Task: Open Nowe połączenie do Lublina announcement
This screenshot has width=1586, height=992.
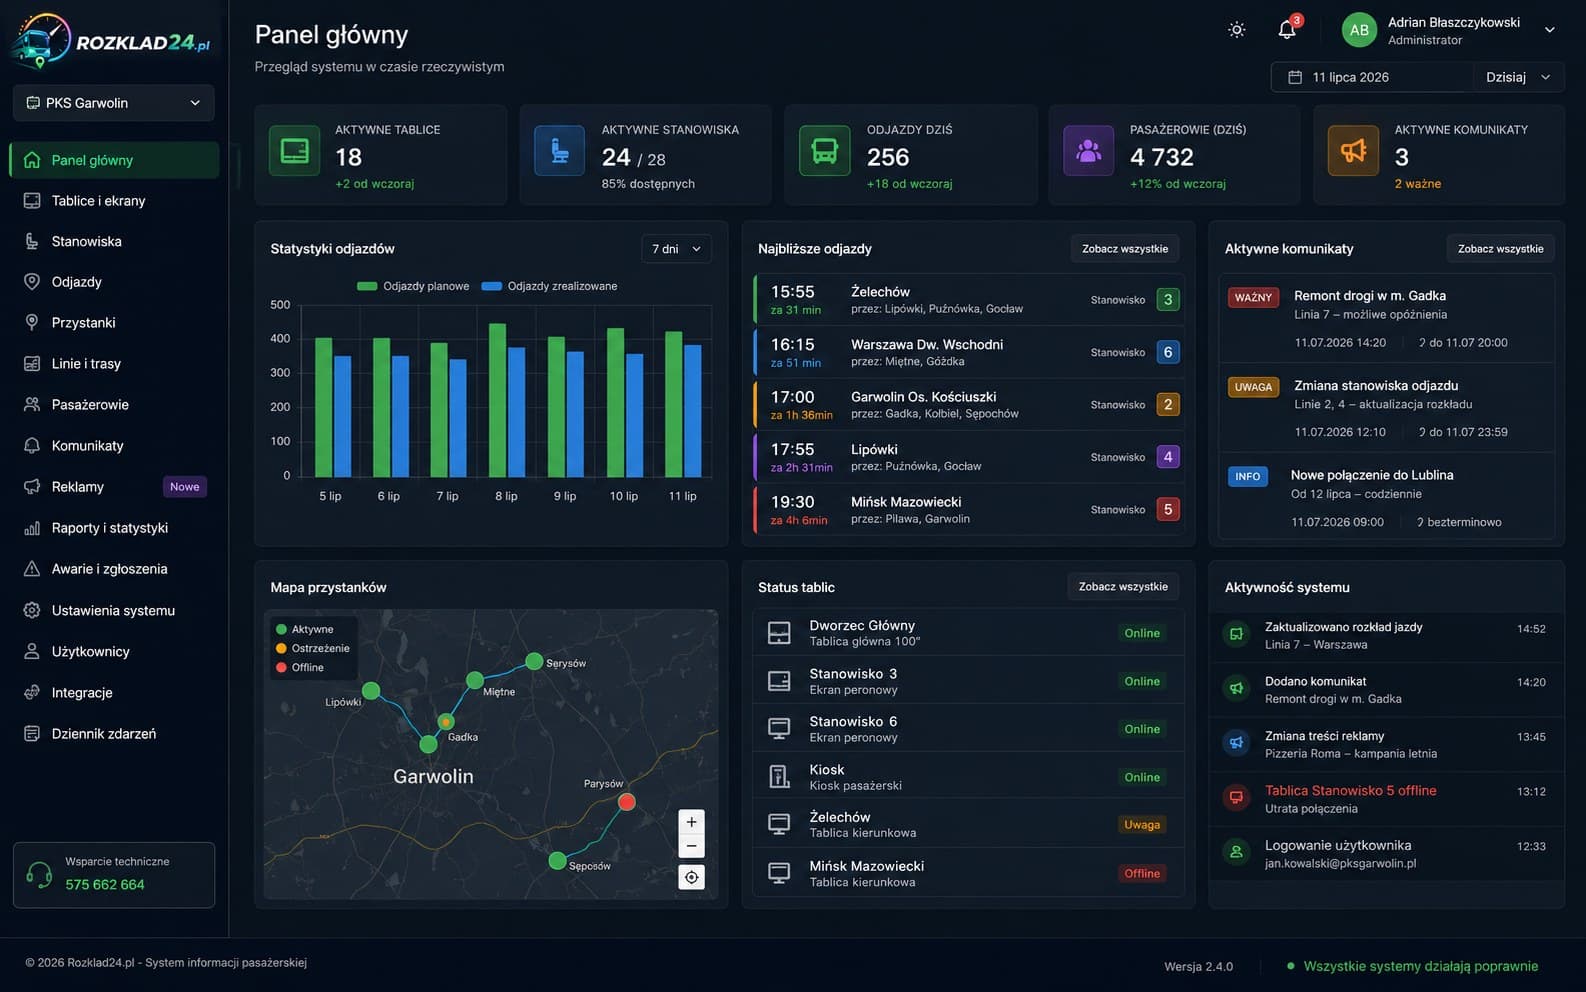Action: (x=1386, y=497)
